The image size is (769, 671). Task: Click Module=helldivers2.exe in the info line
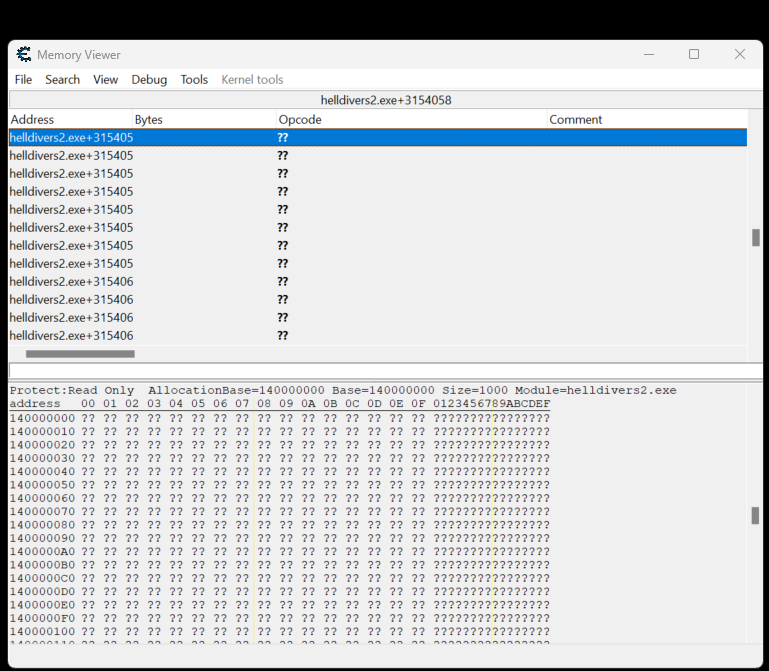[x=595, y=390]
